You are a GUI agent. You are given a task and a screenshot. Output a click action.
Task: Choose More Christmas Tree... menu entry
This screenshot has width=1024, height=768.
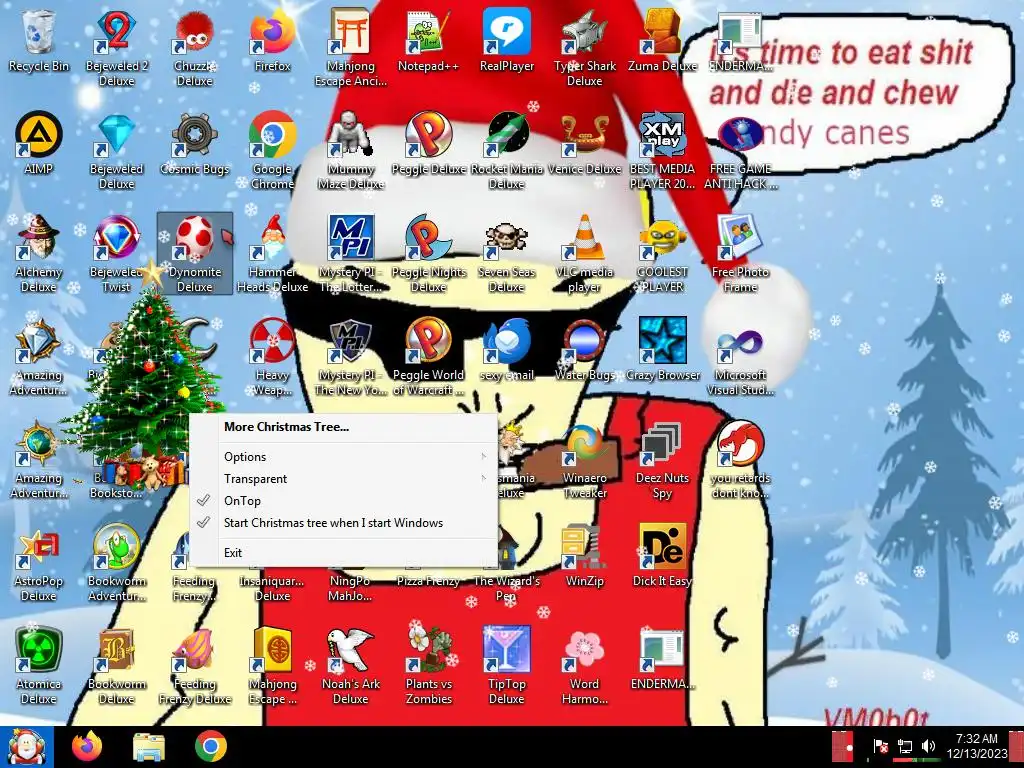[x=343, y=427]
